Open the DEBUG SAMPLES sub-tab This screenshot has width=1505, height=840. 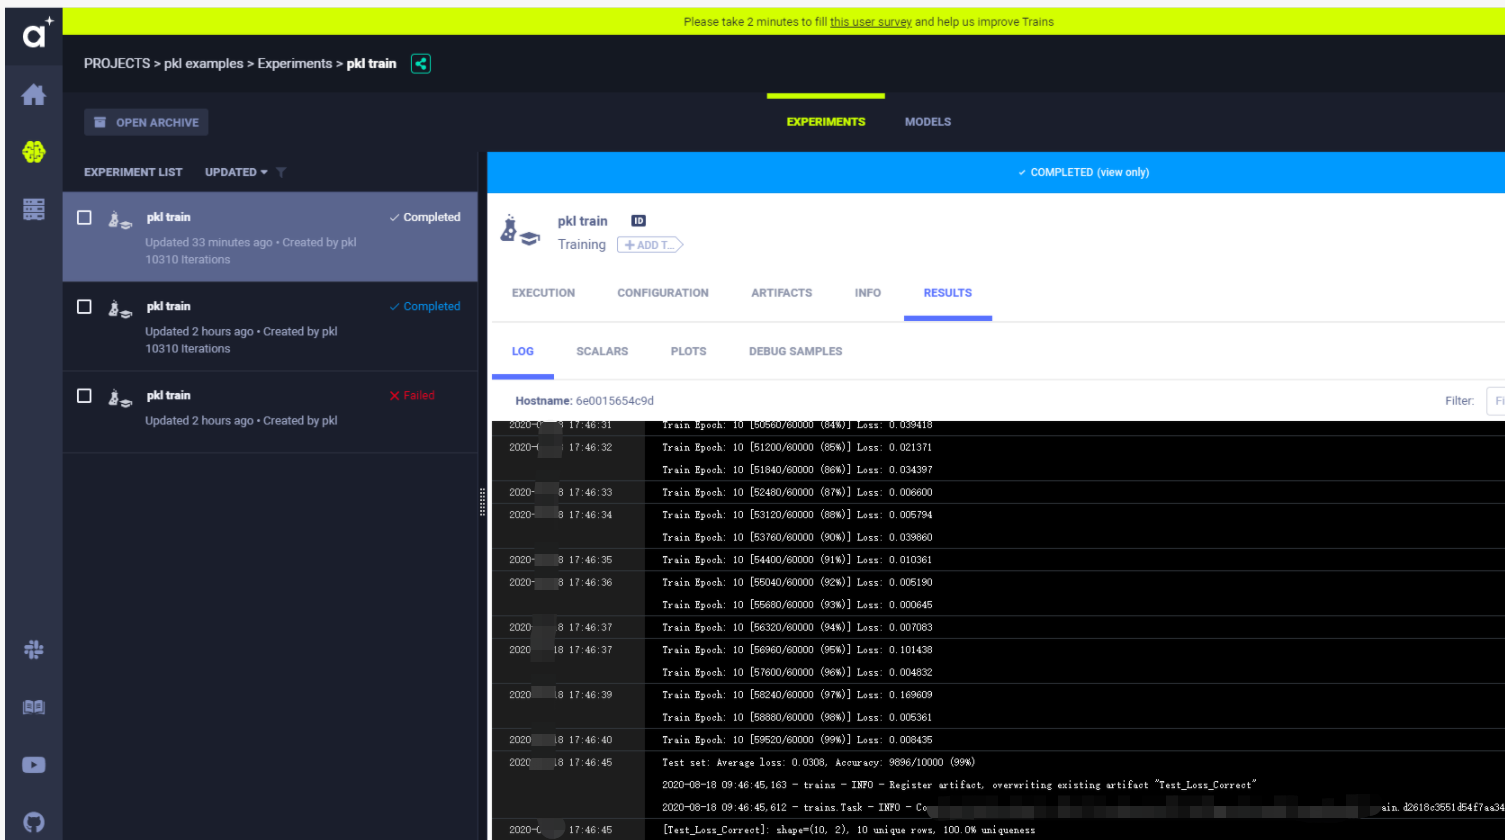[796, 351]
